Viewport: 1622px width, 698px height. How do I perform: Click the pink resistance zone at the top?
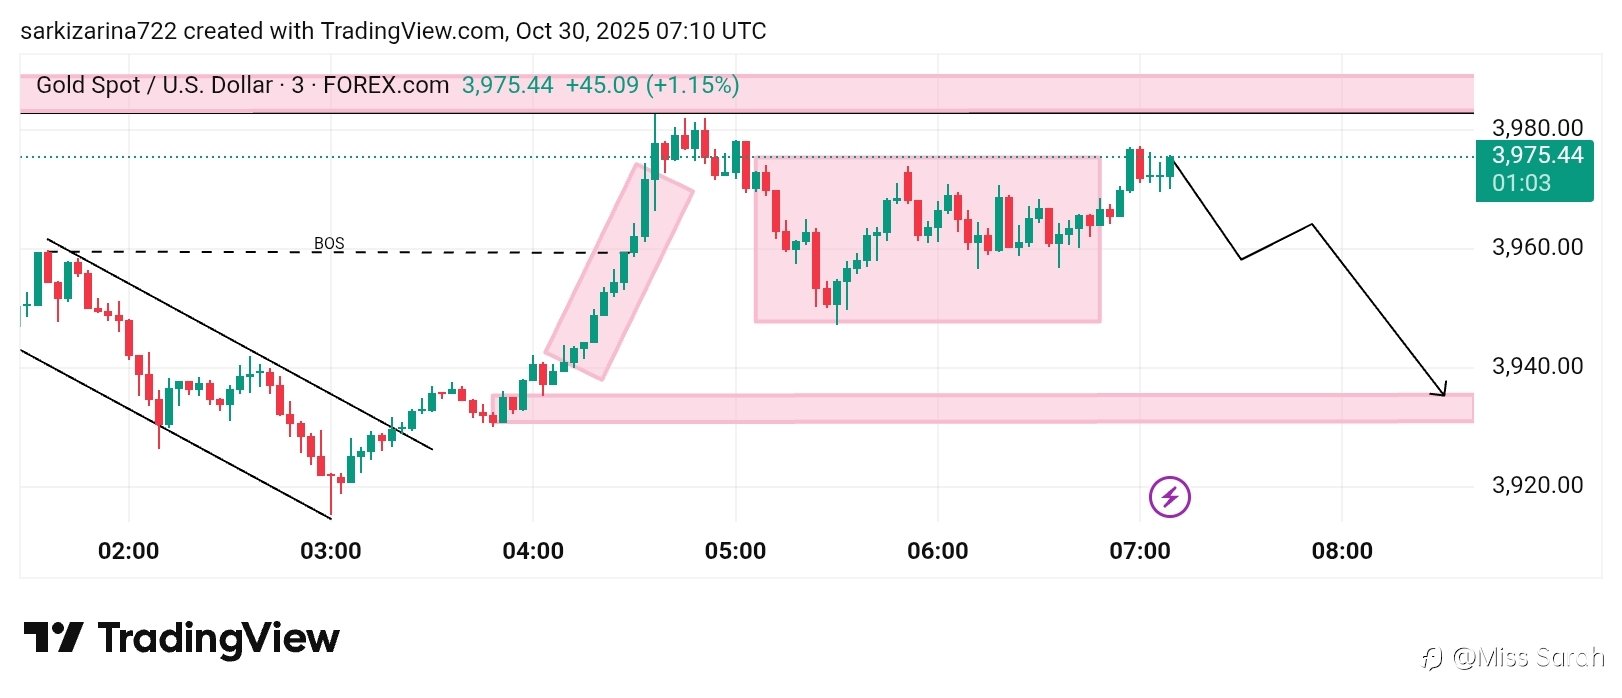point(1100,94)
